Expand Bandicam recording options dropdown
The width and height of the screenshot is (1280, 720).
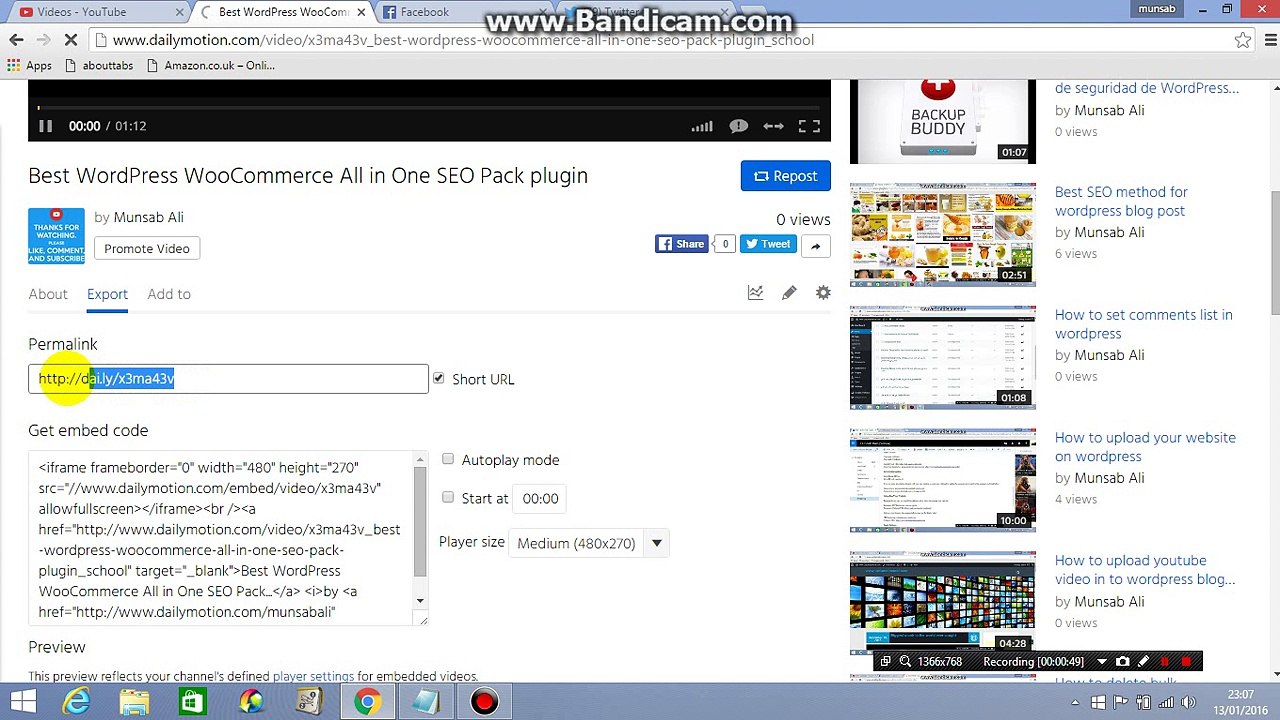[1102, 661]
